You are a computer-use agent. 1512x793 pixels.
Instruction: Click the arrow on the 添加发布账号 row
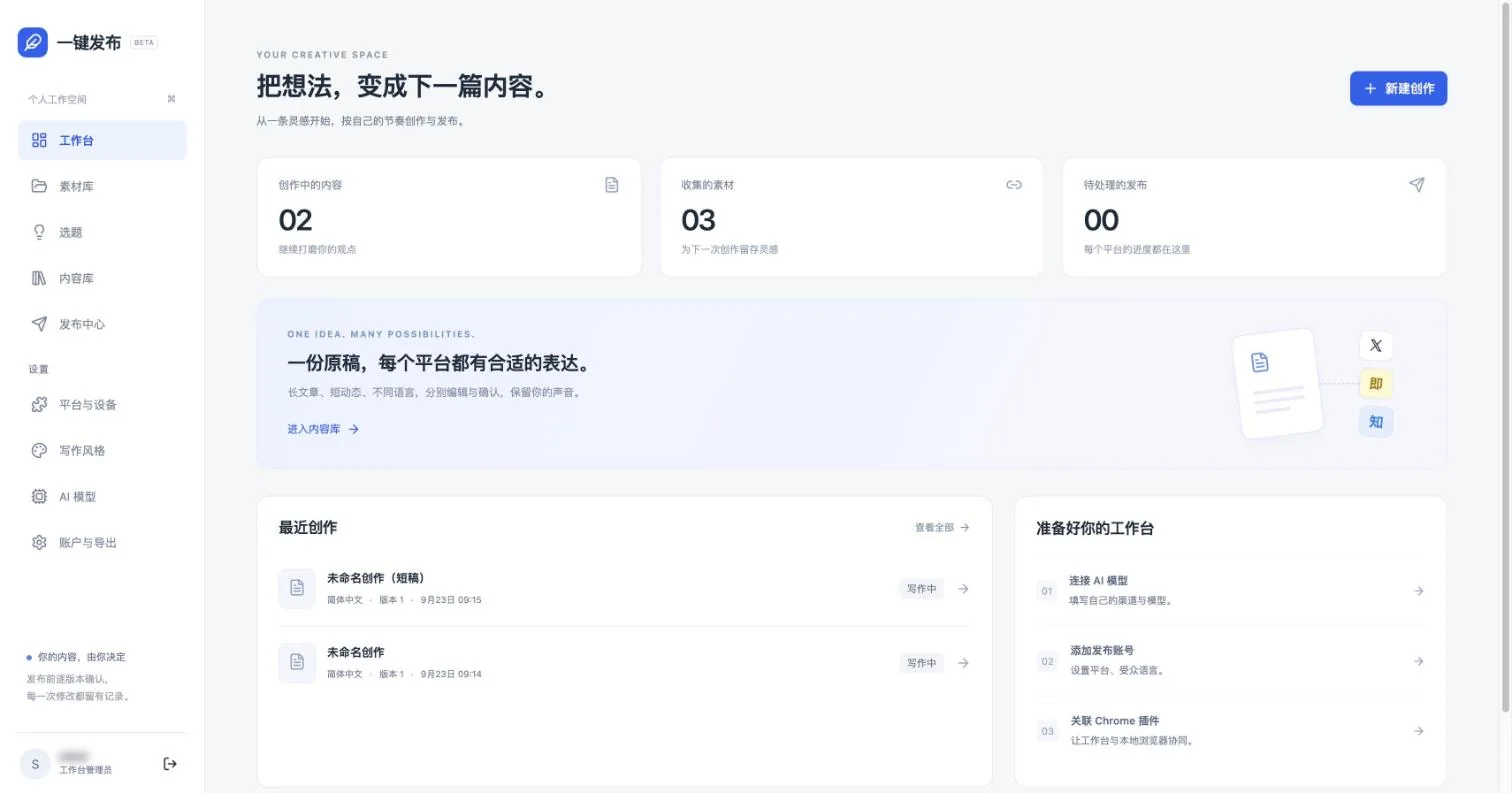point(1418,661)
